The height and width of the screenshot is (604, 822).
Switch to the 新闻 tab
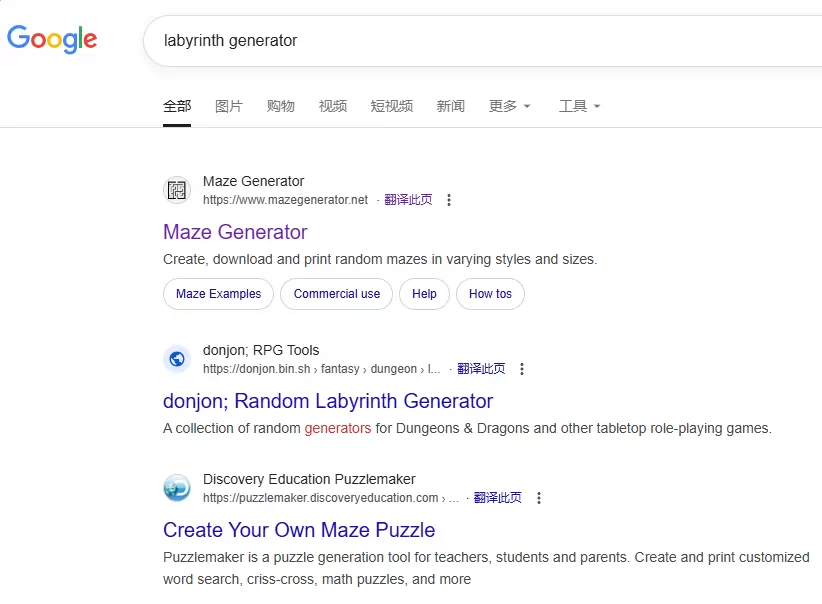coord(451,106)
